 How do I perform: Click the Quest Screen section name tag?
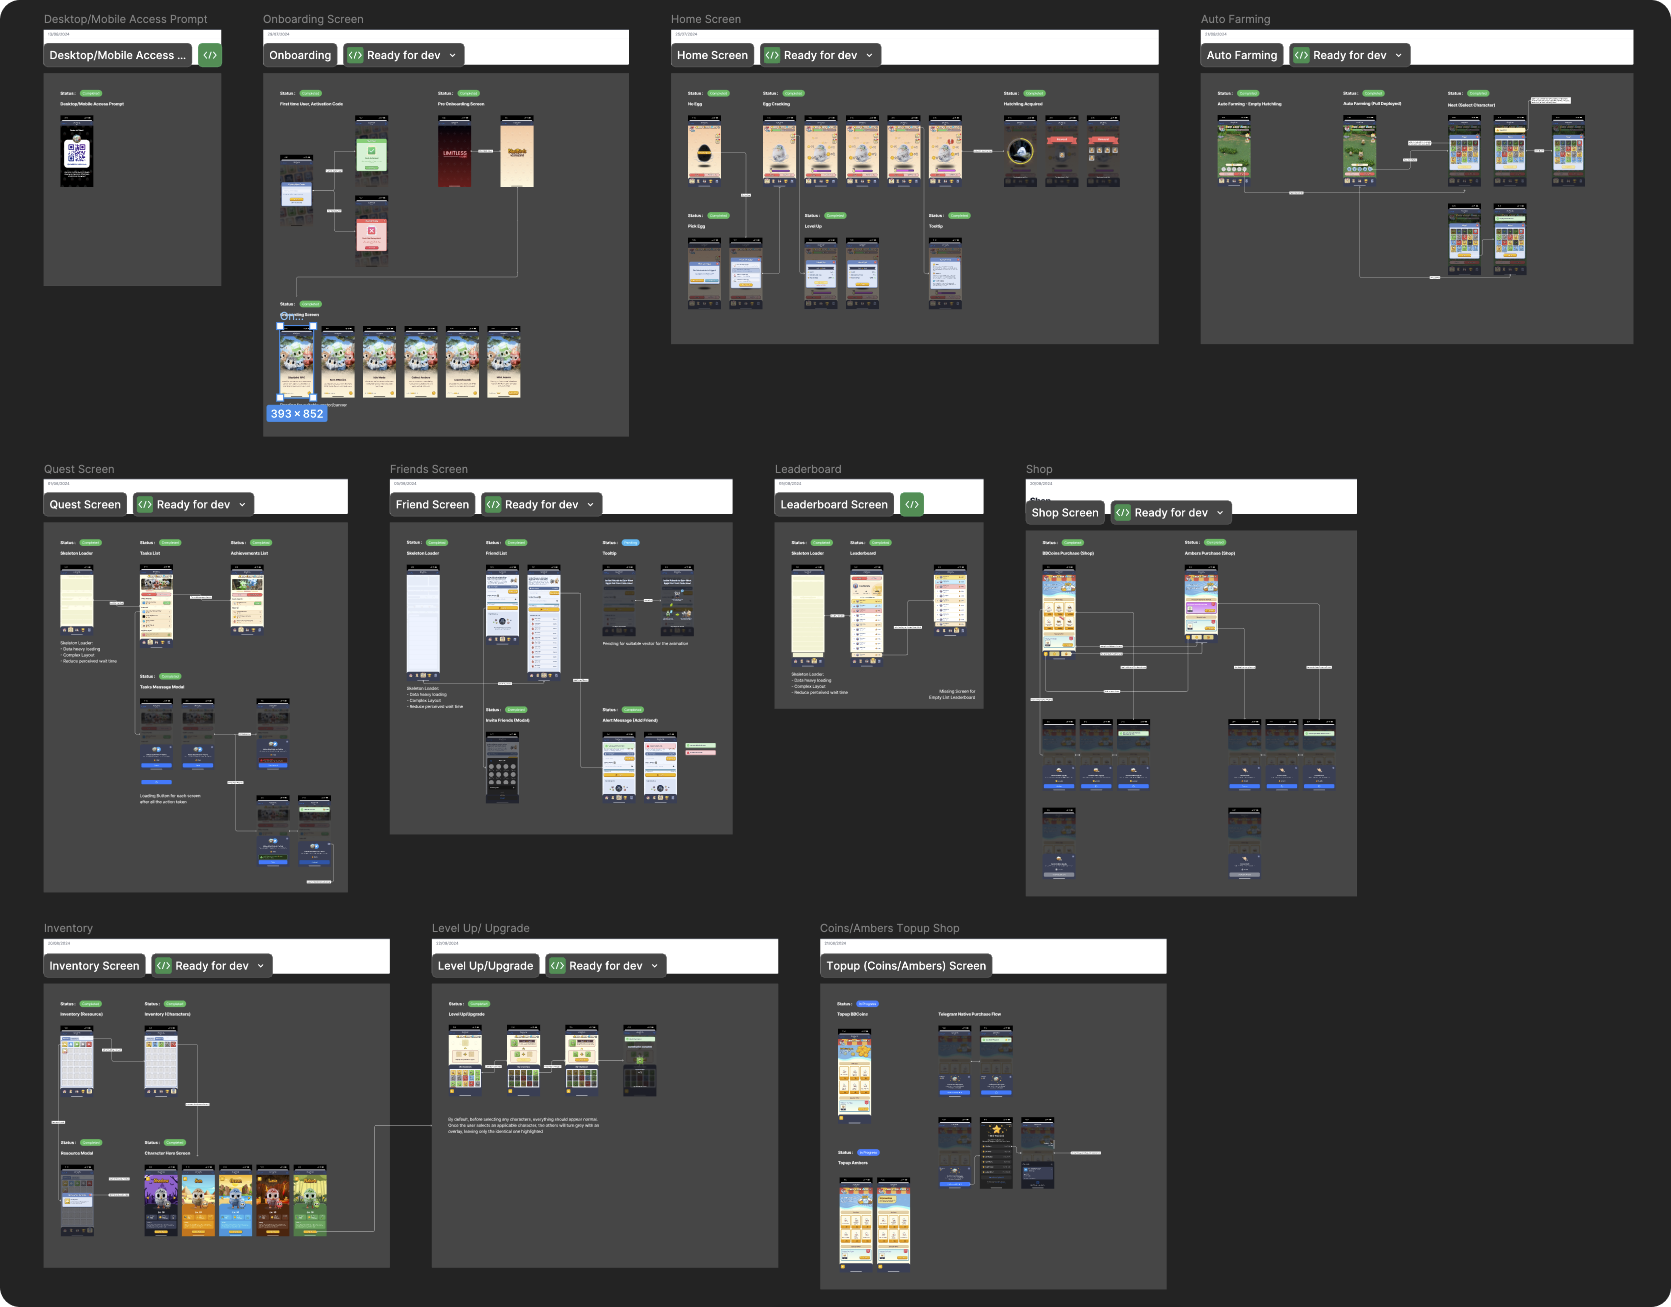(x=85, y=505)
